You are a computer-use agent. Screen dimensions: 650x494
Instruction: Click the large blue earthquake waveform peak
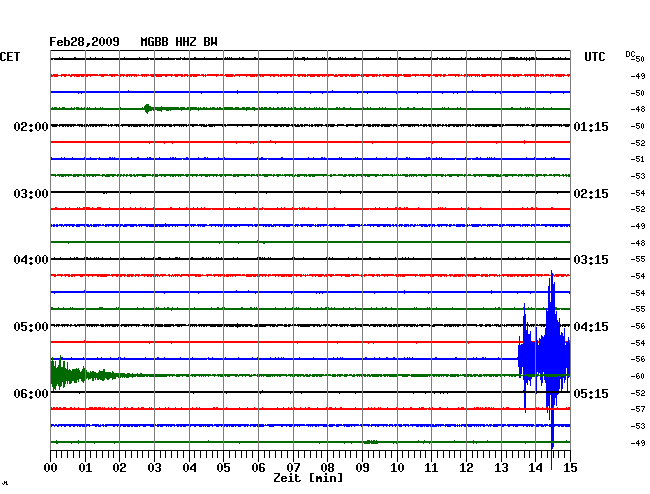[x=552, y=359]
